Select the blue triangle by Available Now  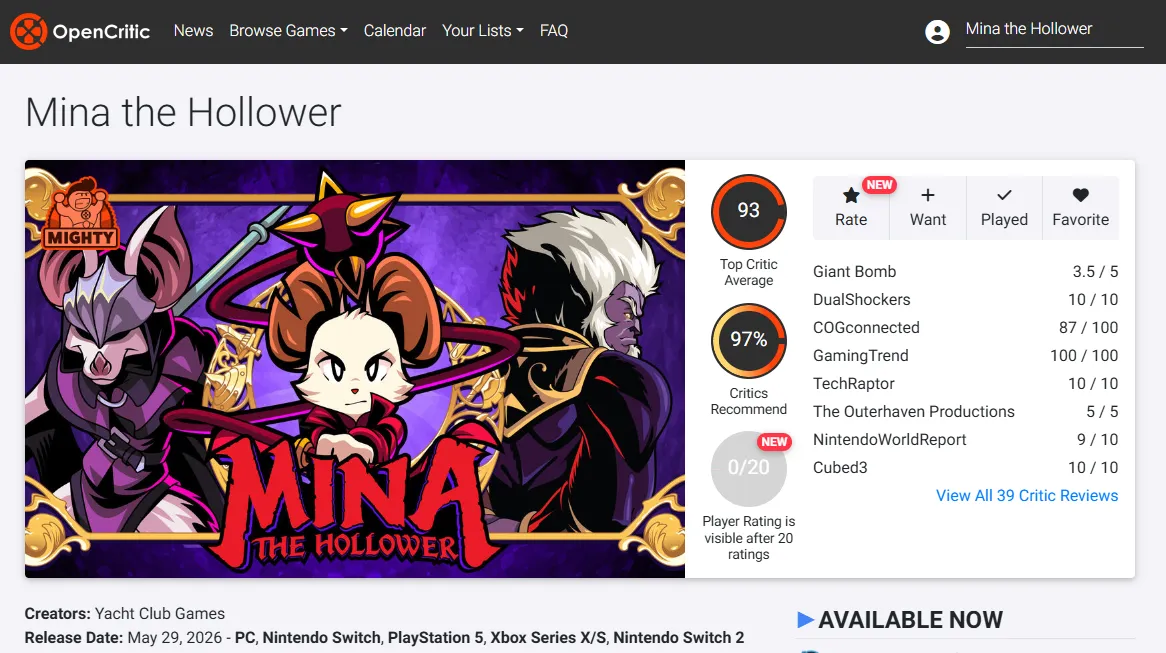[805, 620]
